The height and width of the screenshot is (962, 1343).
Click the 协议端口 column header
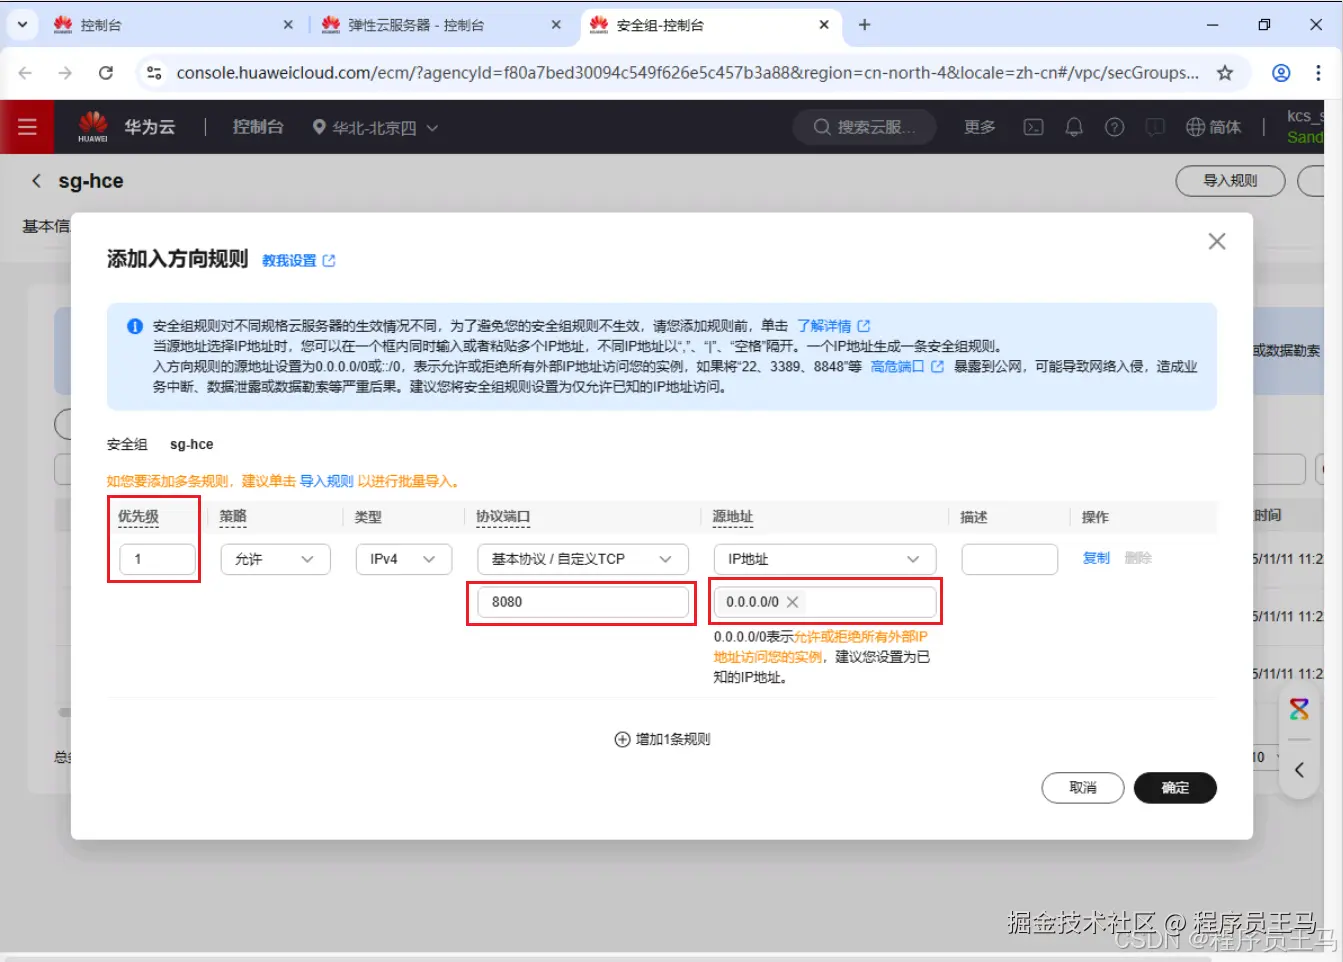click(503, 517)
